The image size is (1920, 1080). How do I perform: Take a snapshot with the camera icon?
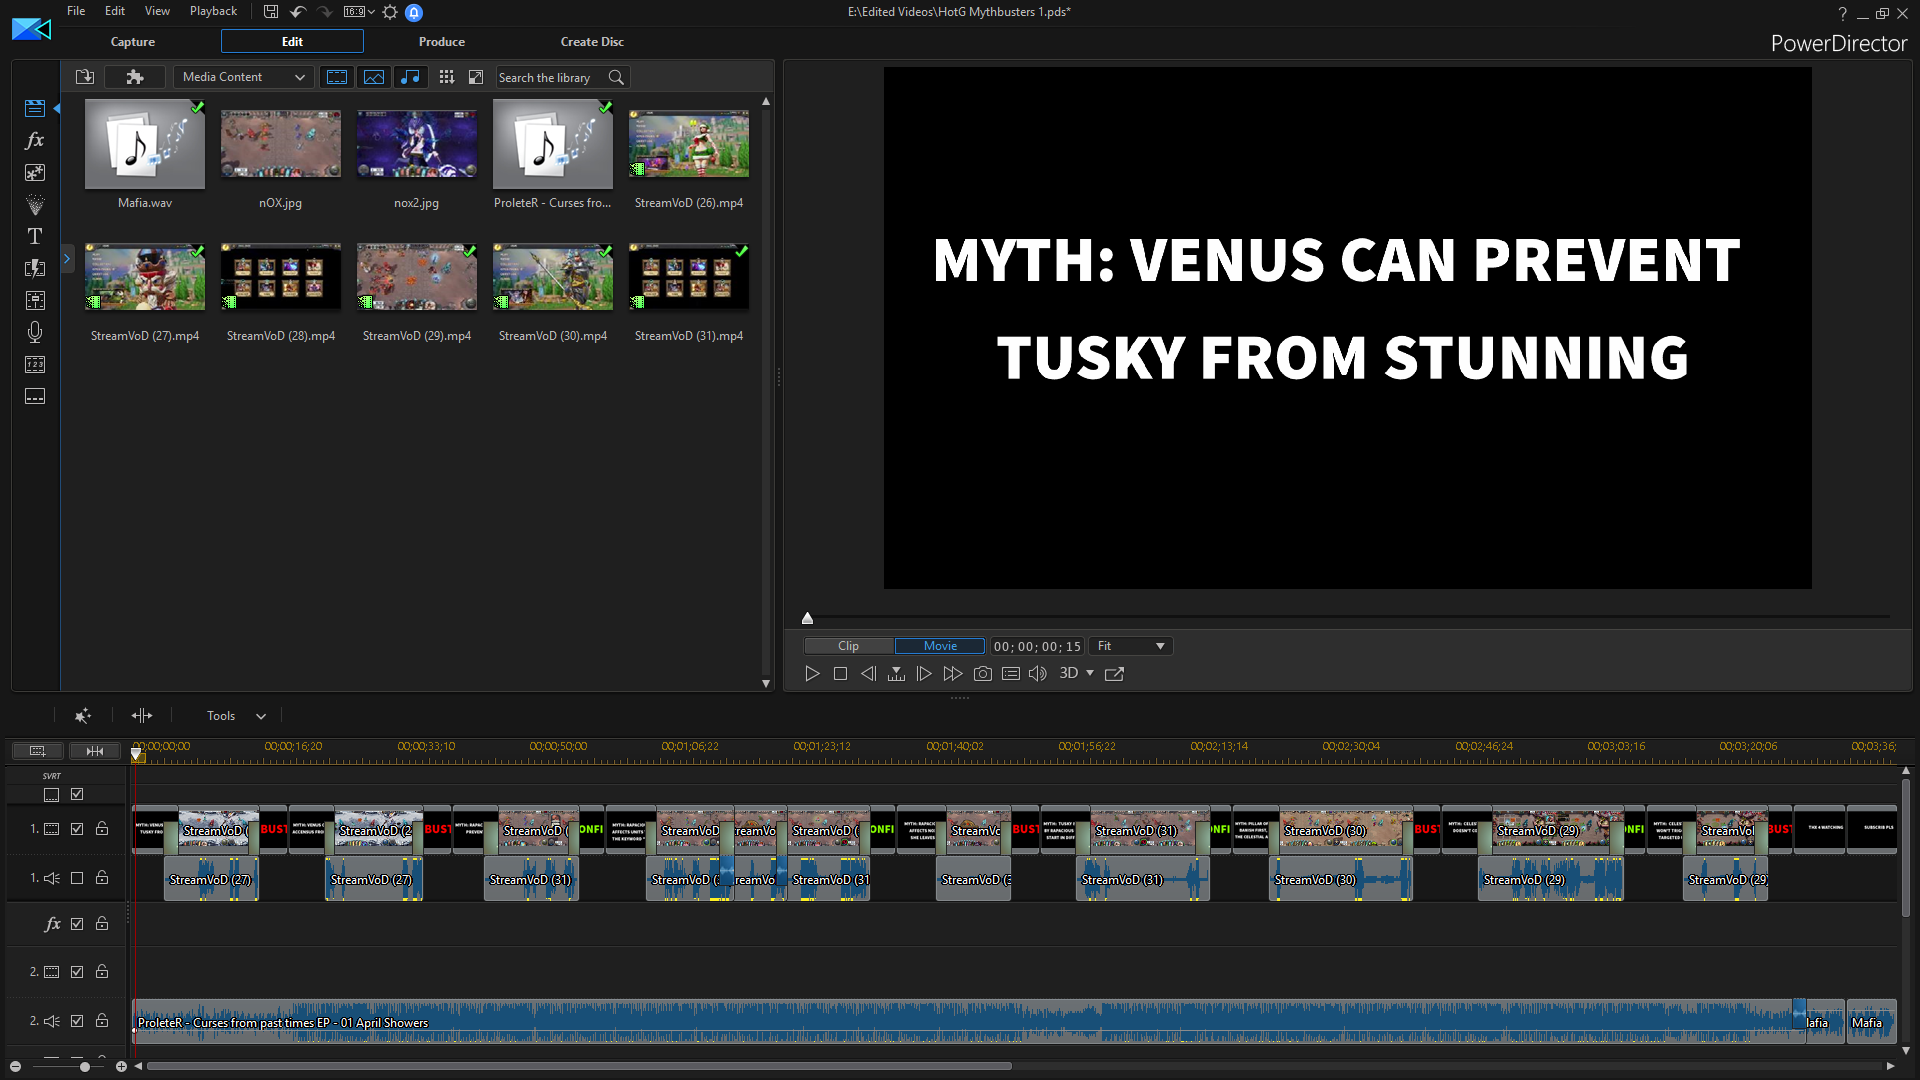982,674
